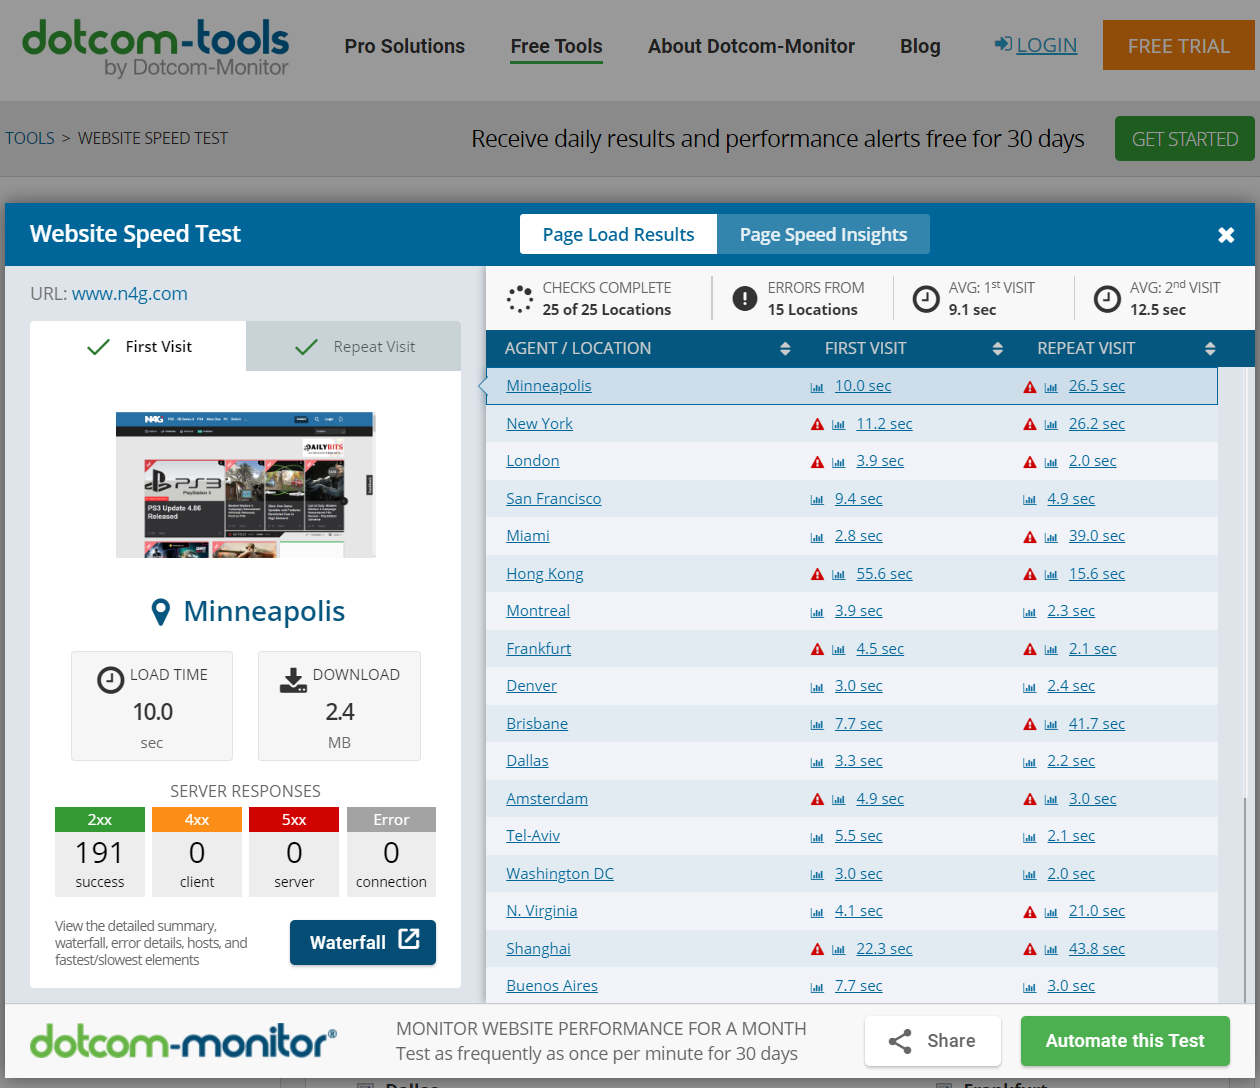Click the 5xx server responses box

(x=294, y=852)
